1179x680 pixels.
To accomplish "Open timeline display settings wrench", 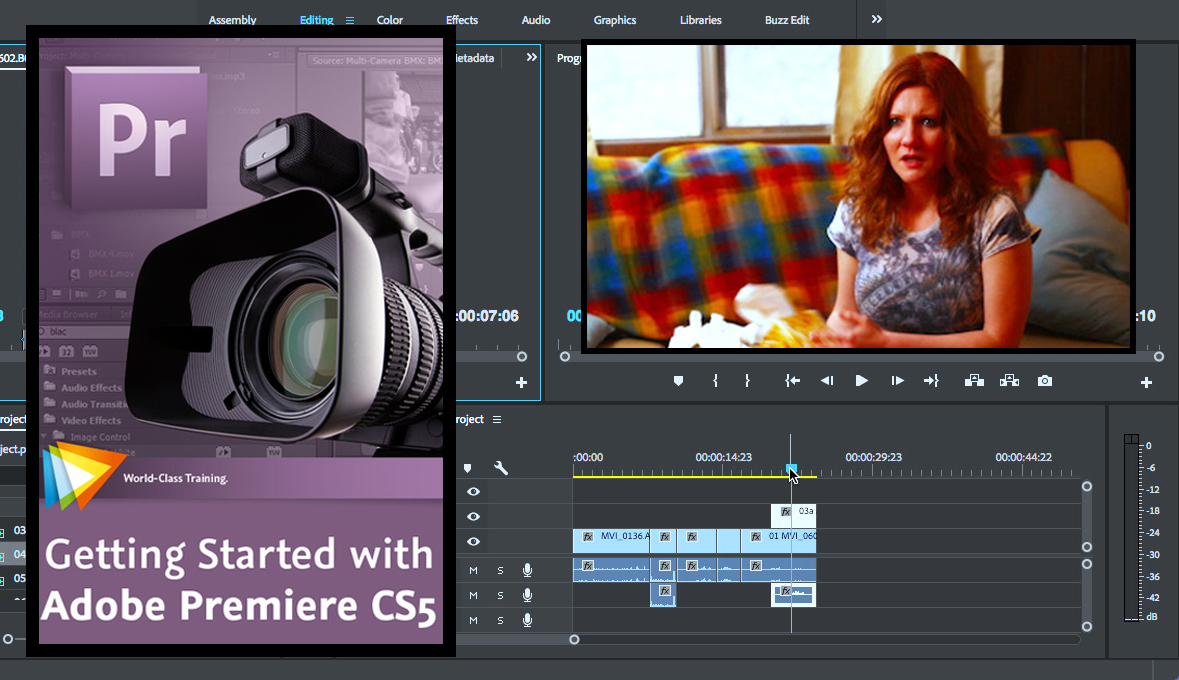I will (501, 468).
